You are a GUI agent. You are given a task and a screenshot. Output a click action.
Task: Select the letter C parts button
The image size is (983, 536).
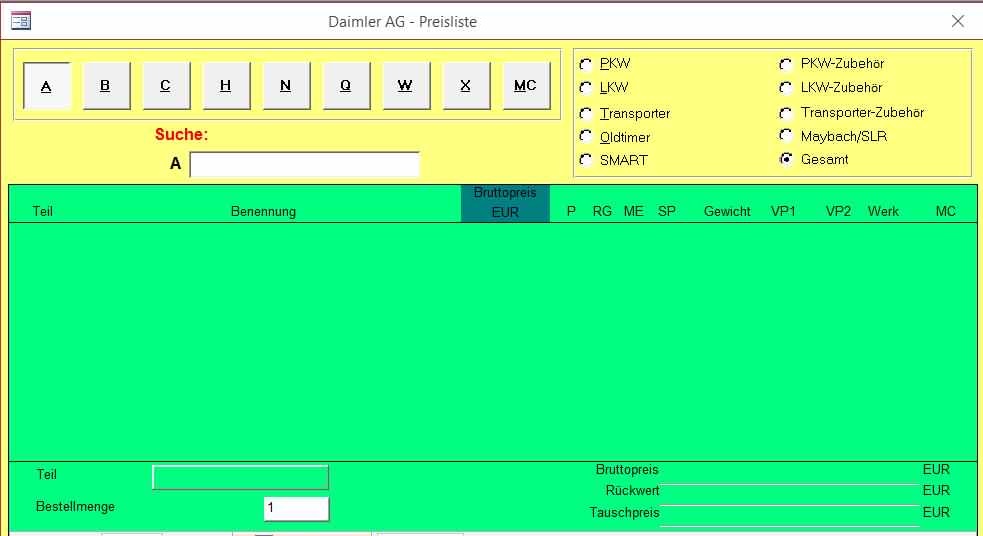pyautogui.click(x=166, y=86)
